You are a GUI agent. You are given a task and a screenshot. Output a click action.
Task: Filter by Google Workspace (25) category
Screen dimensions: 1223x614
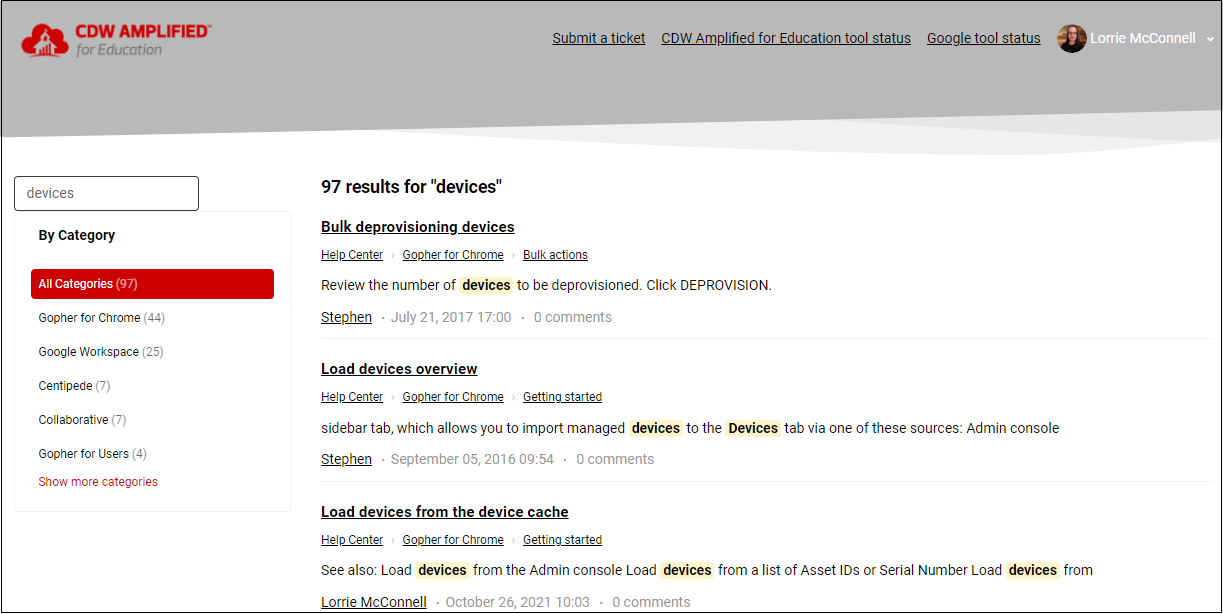point(100,352)
